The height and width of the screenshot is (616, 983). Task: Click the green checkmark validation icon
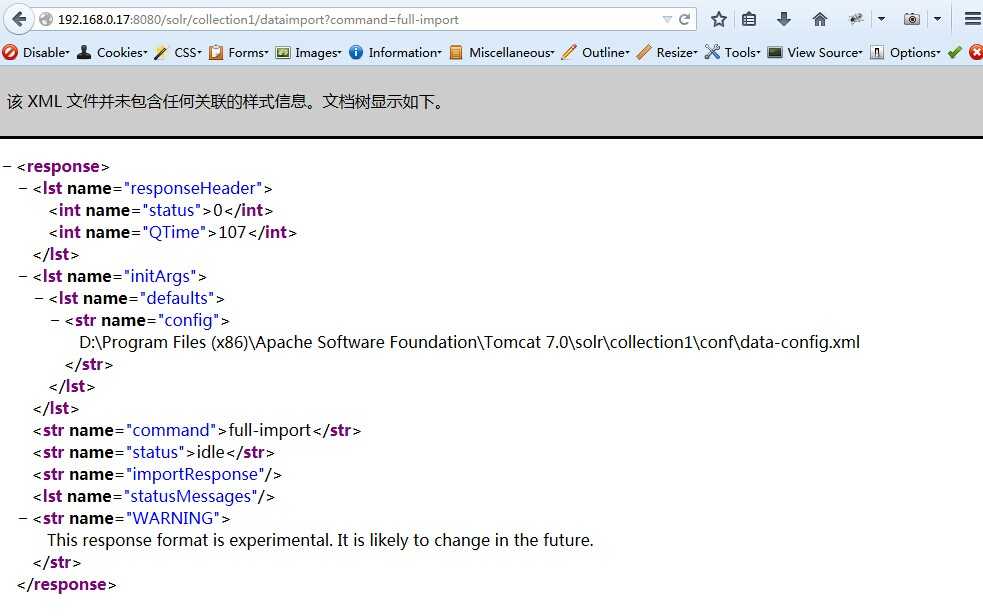(954, 52)
